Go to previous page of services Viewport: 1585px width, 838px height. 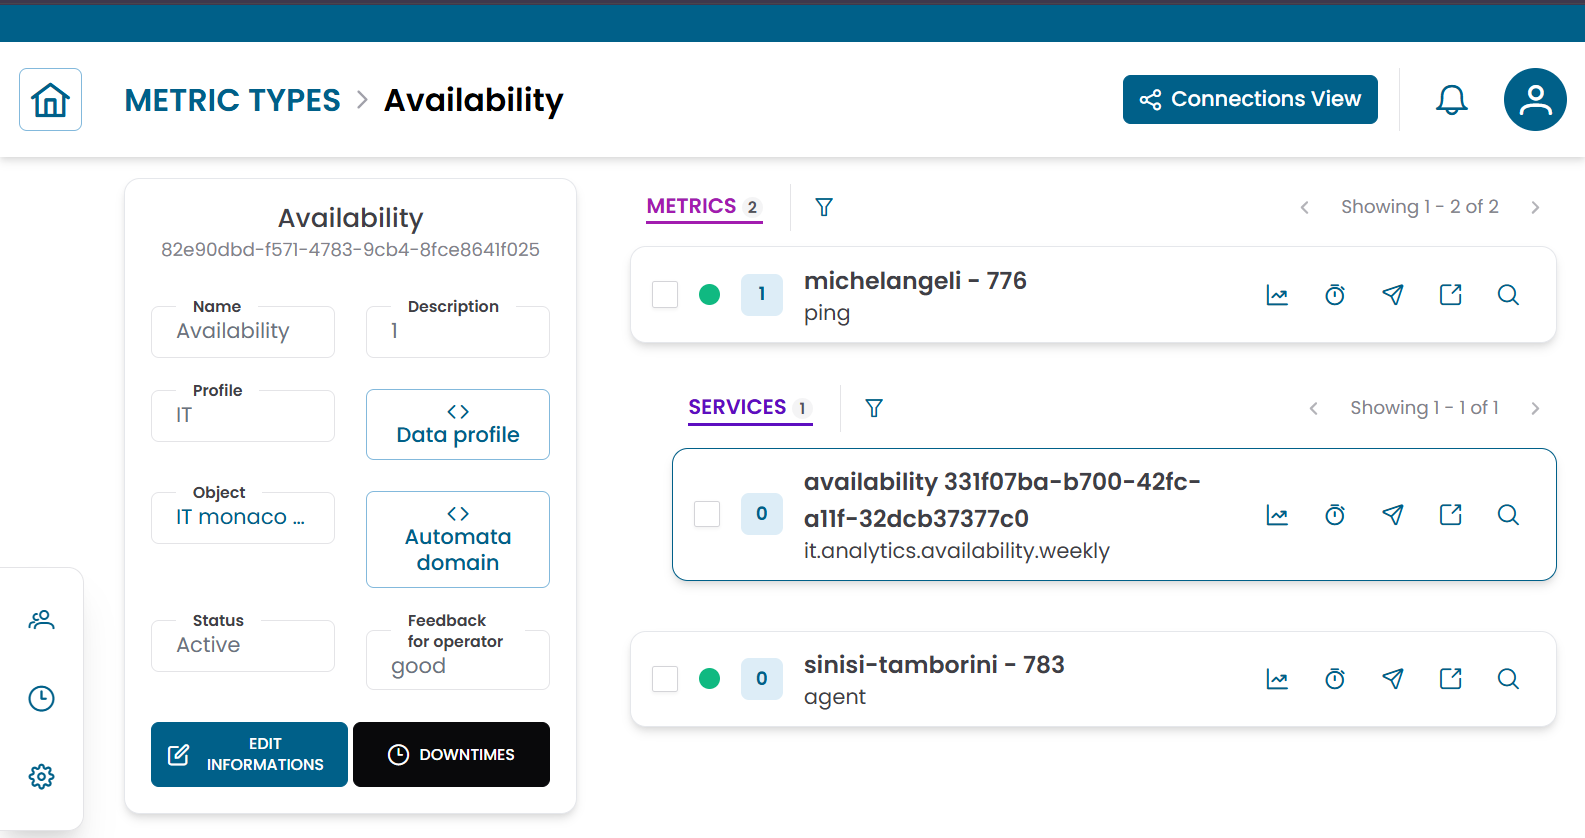tap(1313, 408)
